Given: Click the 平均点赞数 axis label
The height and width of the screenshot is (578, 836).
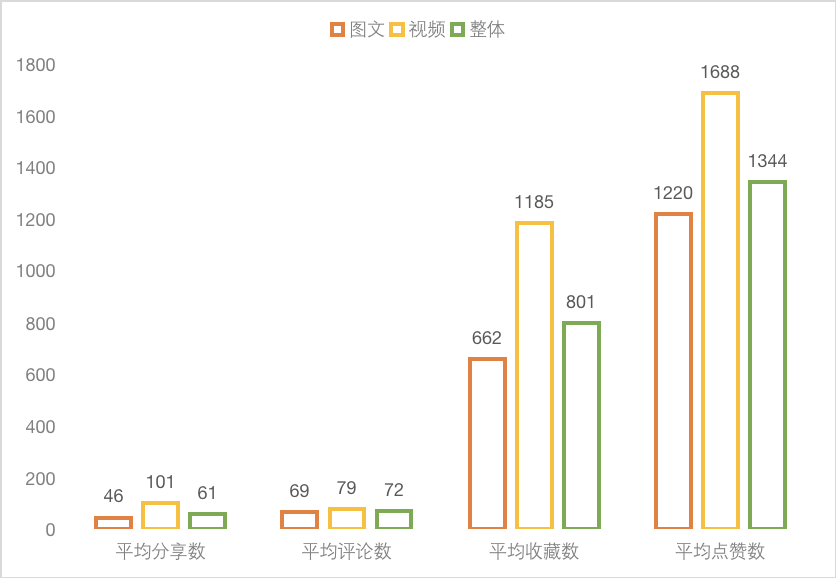Looking at the screenshot, I should tap(720, 551).
